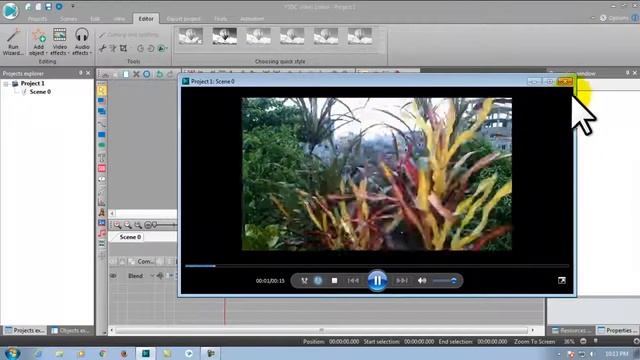This screenshot has height=360, width=640.
Task: Select the green ellipse tool
Action: coord(102,145)
